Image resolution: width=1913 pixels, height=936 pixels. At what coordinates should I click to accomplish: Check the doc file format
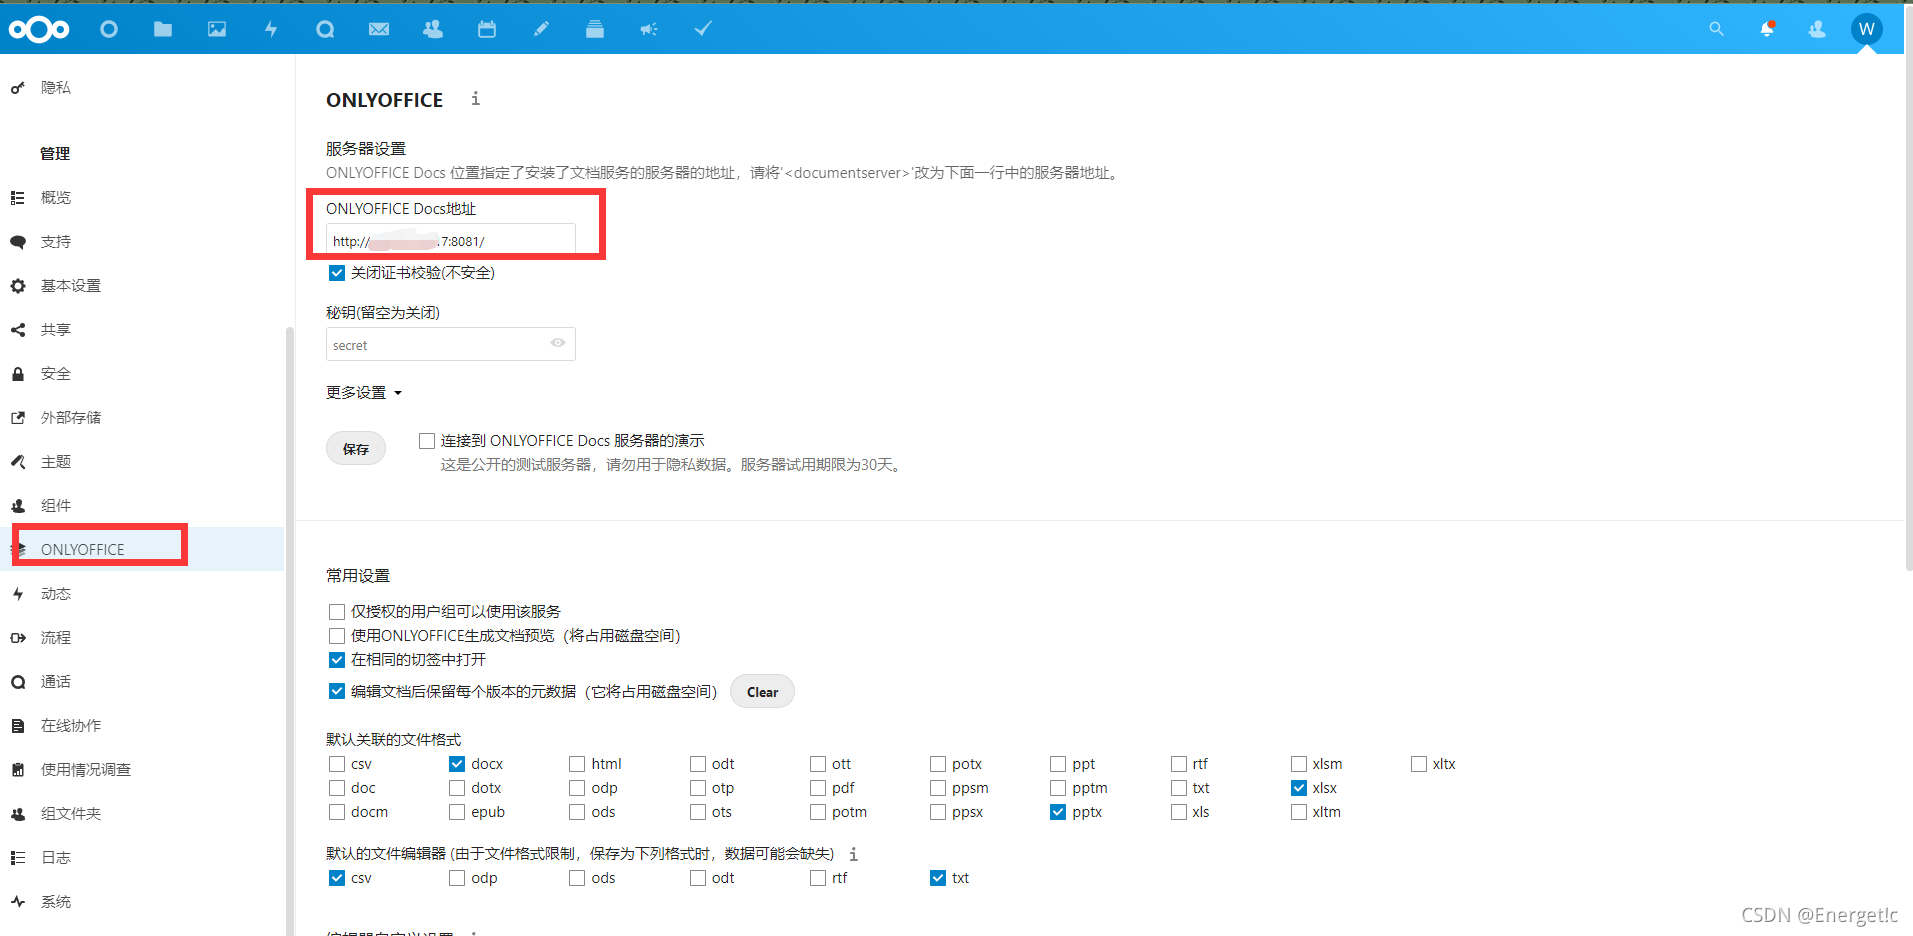[337, 788]
